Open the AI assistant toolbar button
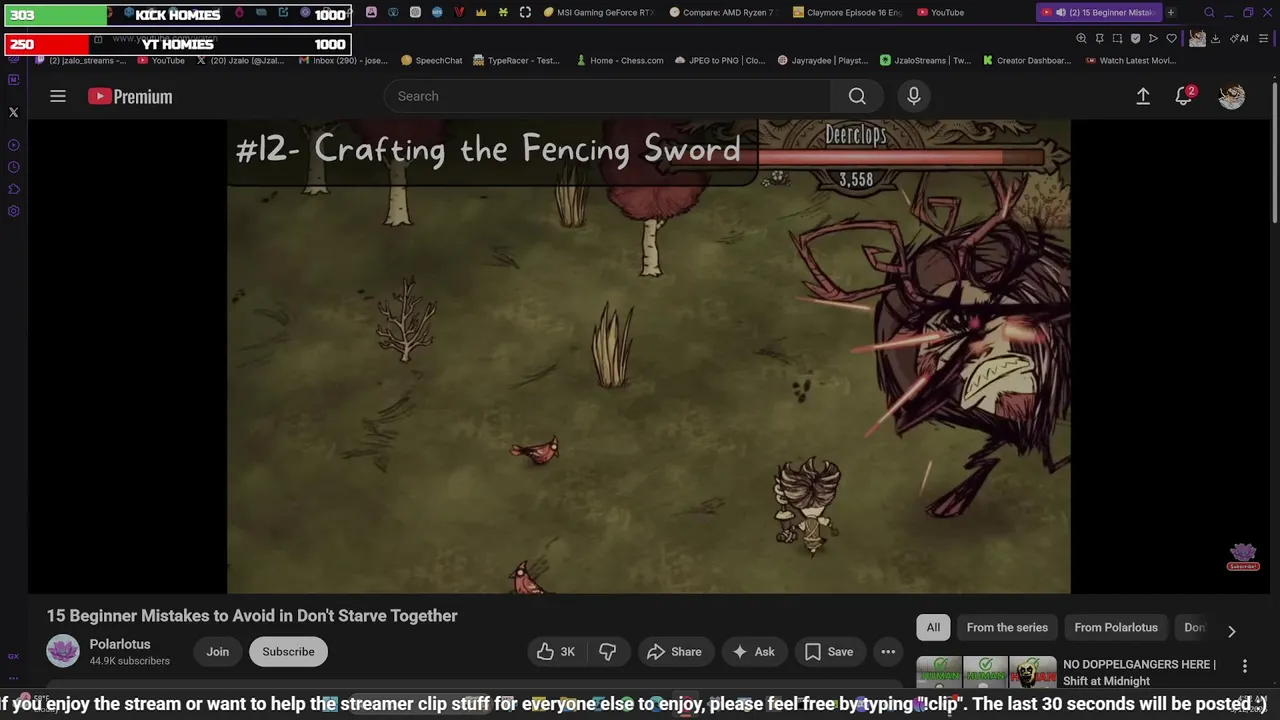 coord(1240,38)
